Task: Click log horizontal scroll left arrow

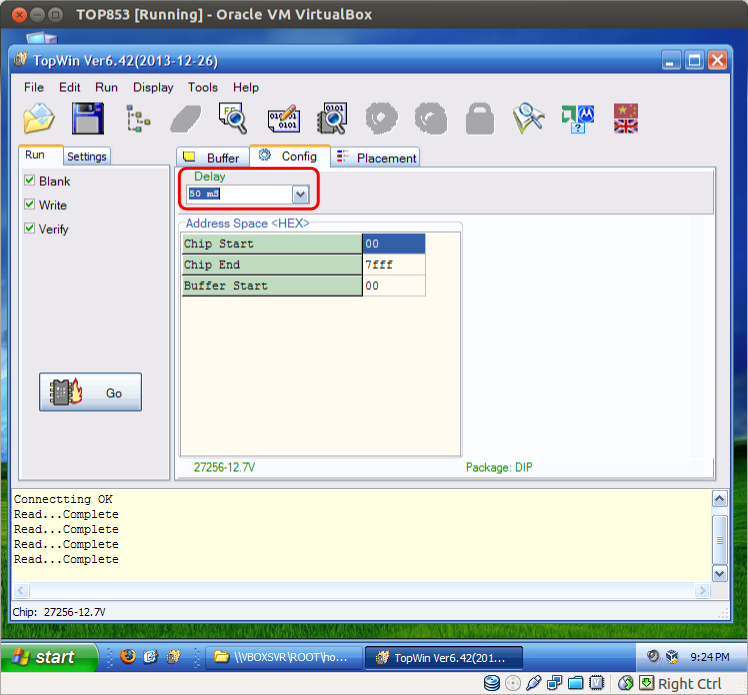Action: click(21, 591)
